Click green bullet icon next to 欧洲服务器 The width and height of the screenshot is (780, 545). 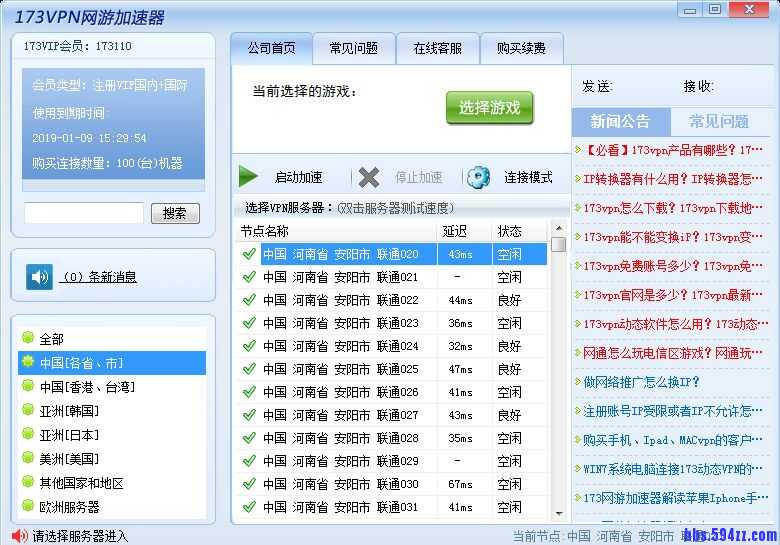[28, 507]
